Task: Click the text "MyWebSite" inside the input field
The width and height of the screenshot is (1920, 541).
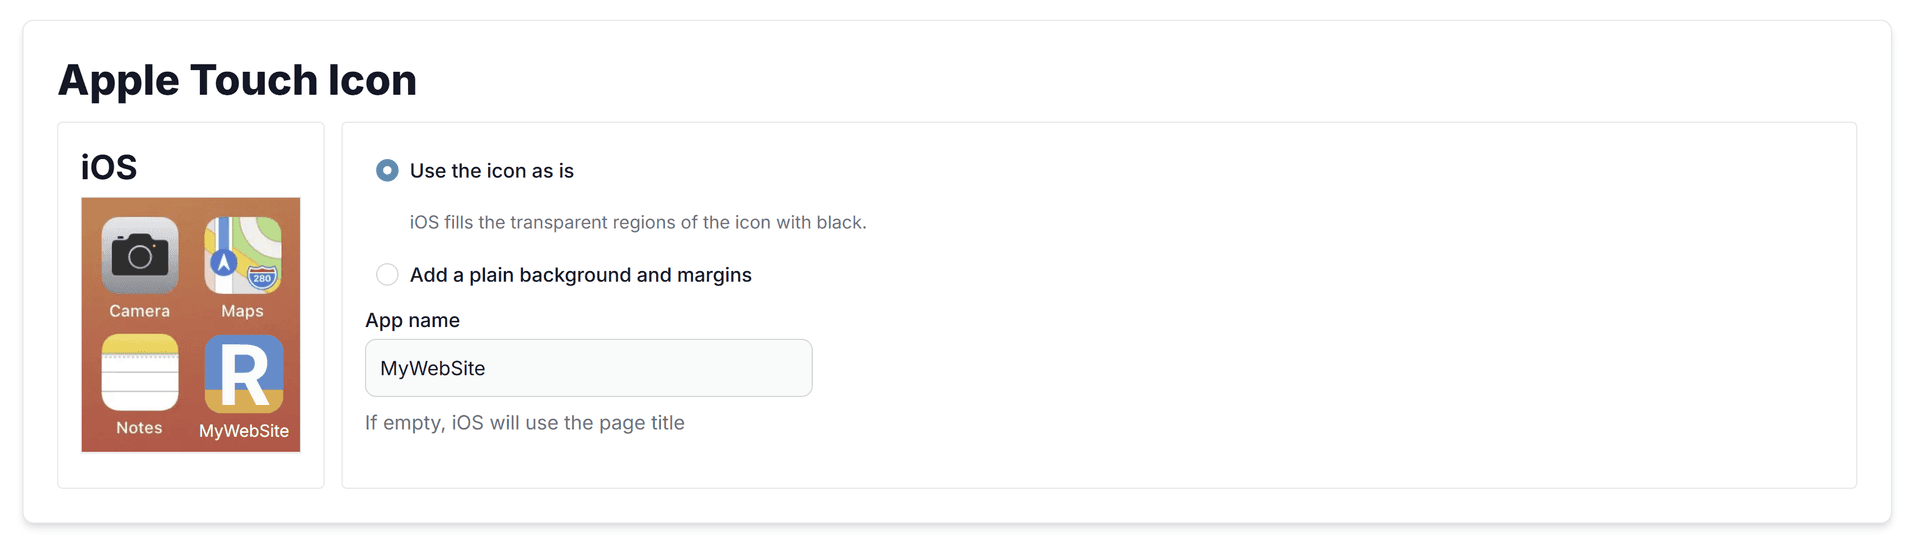Action: point(433,368)
